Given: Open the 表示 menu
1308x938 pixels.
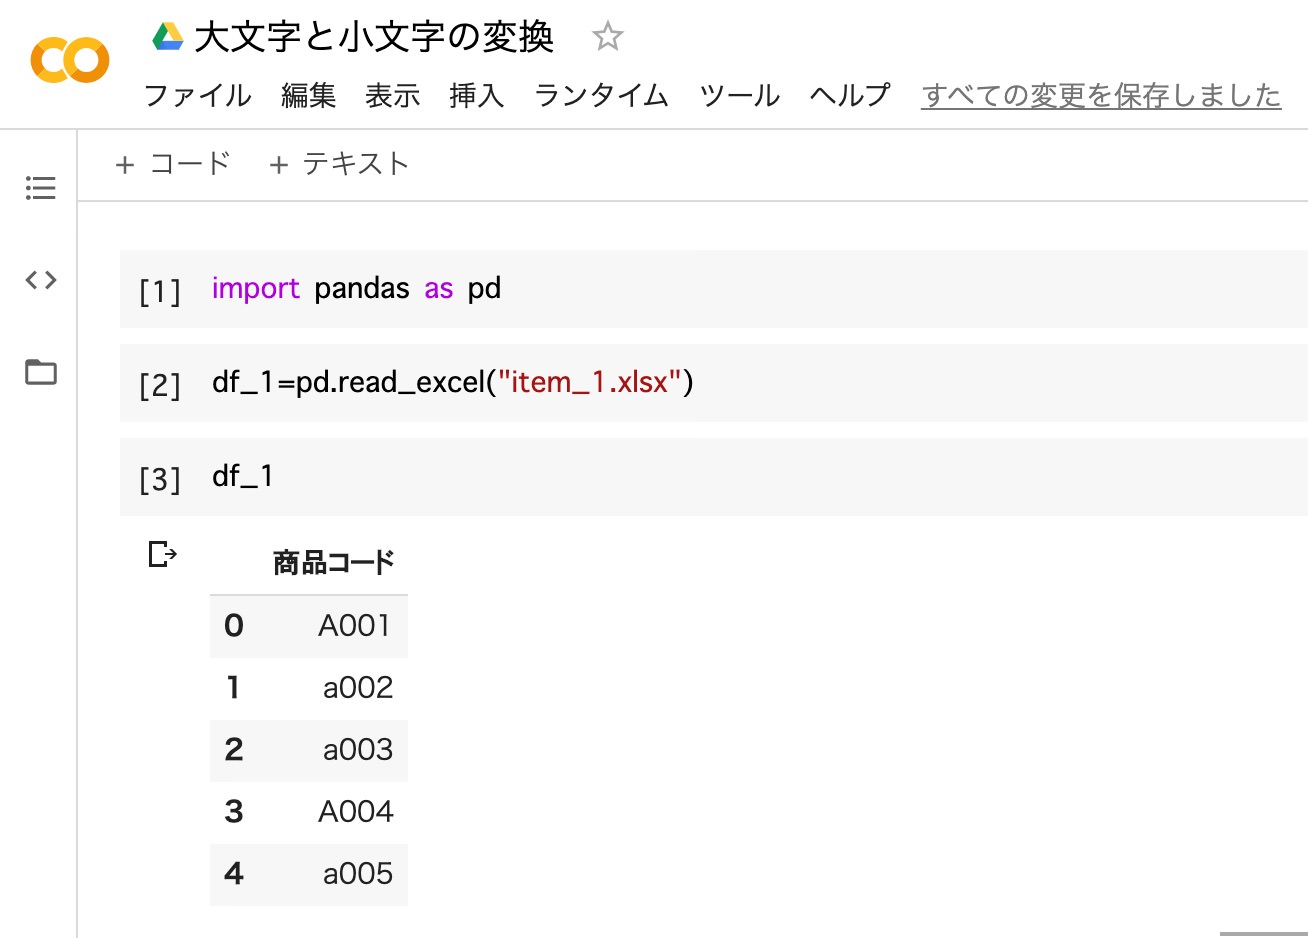Looking at the screenshot, I should point(392,96).
